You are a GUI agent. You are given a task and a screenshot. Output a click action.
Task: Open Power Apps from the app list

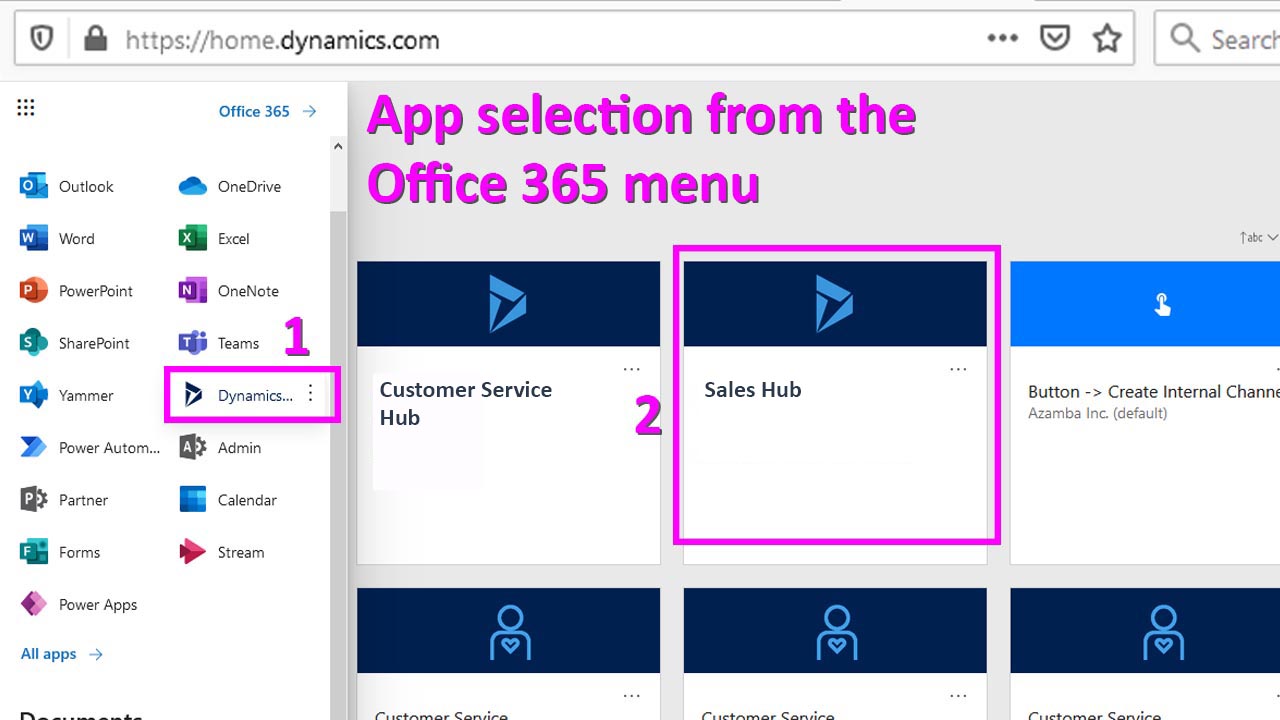tap(78, 605)
